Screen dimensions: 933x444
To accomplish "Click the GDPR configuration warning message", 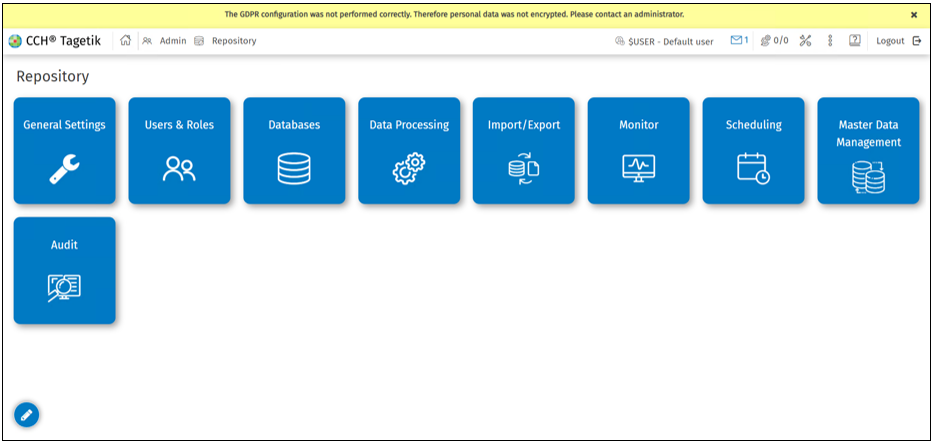I will pyautogui.click(x=454, y=14).
